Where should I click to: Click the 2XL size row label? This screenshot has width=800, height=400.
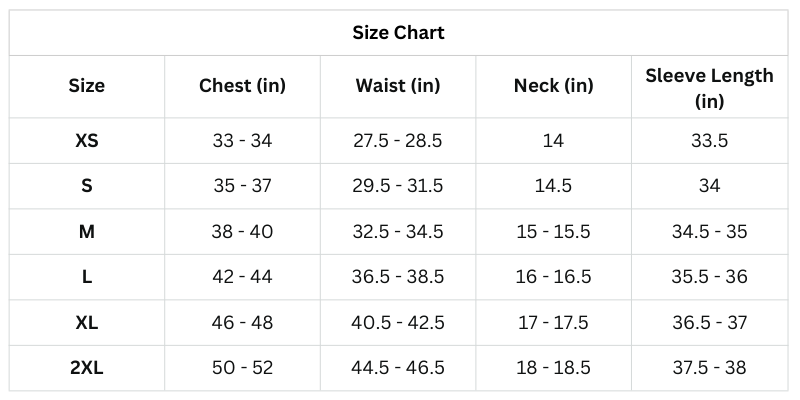87,368
